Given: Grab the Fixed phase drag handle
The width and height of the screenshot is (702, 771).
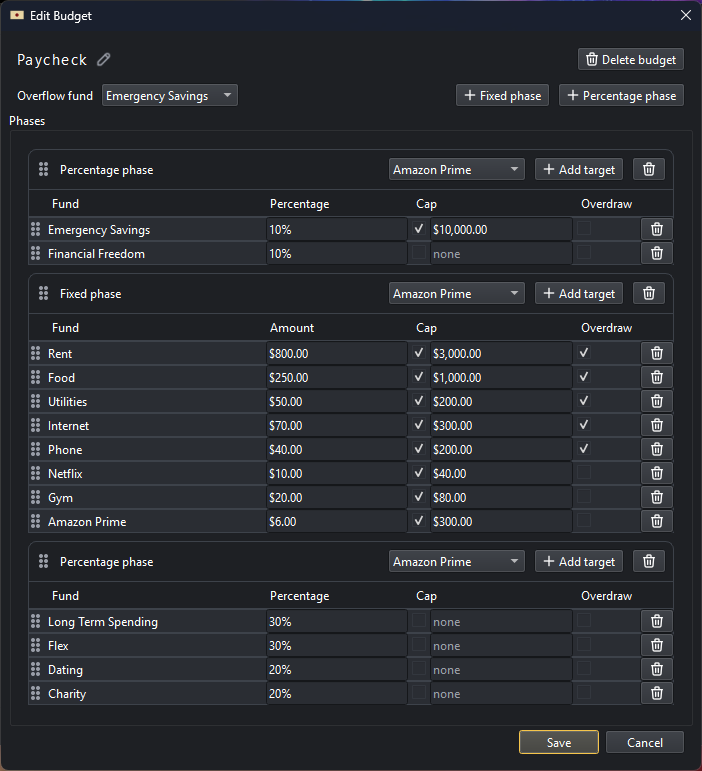Looking at the screenshot, I should pos(43,294).
